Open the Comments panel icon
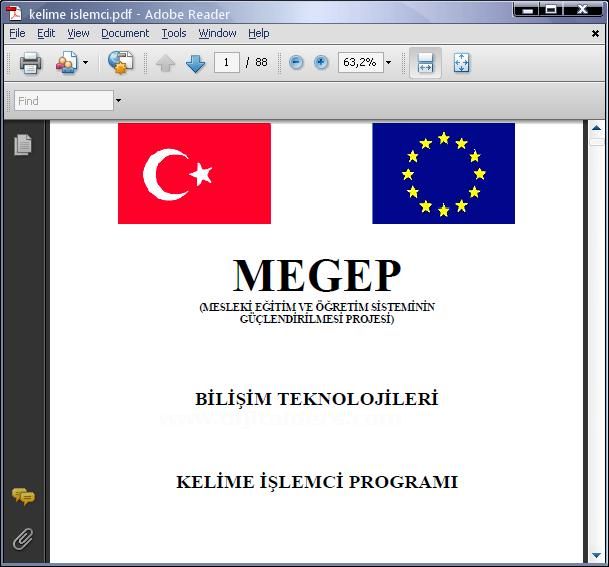 pos(23,497)
